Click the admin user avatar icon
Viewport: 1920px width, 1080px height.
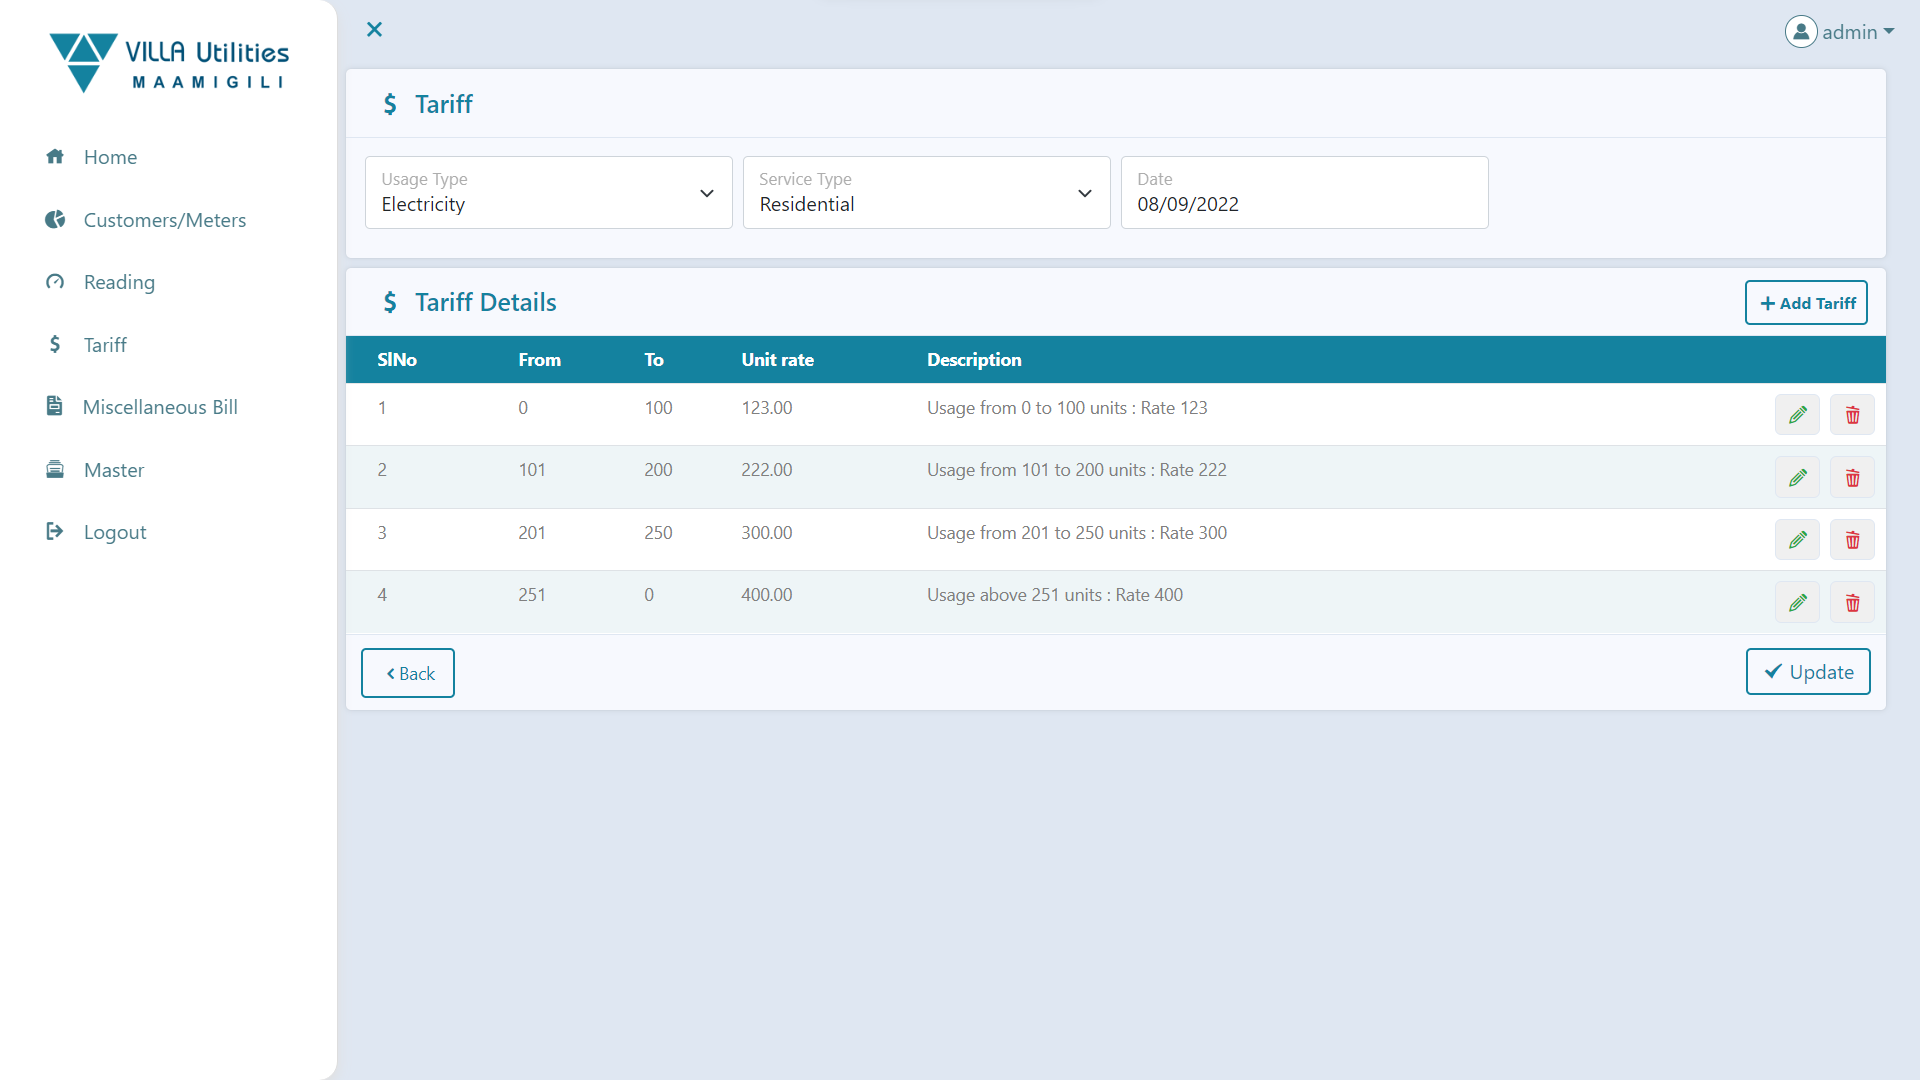pos(1800,32)
